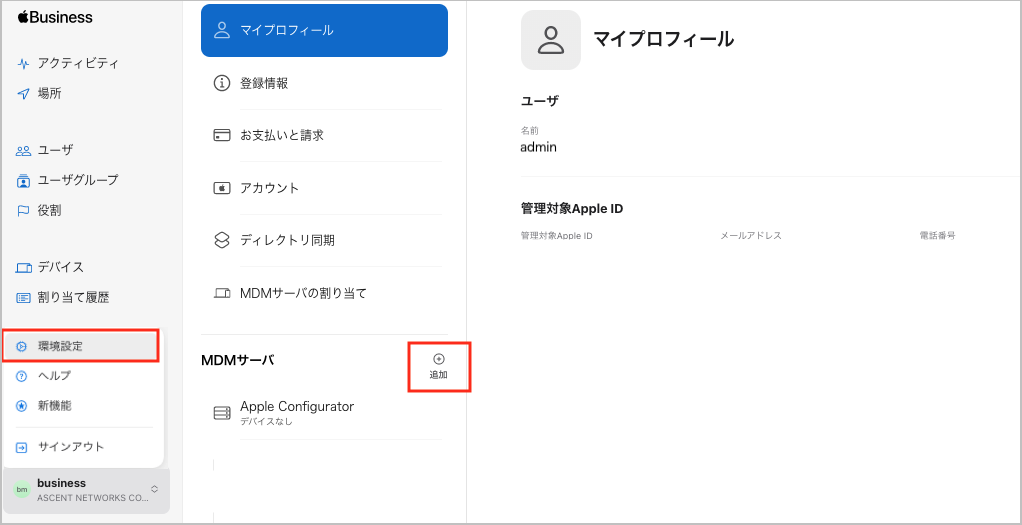Image resolution: width=1022 pixels, height=525 pixels.
Task: Click the Apple Business logo
Action: (x=55, y=18)
